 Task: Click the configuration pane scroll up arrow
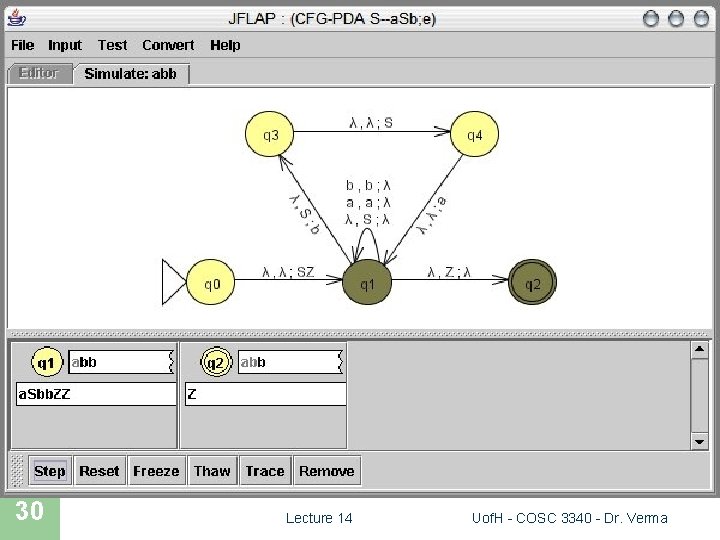(699, 349)
